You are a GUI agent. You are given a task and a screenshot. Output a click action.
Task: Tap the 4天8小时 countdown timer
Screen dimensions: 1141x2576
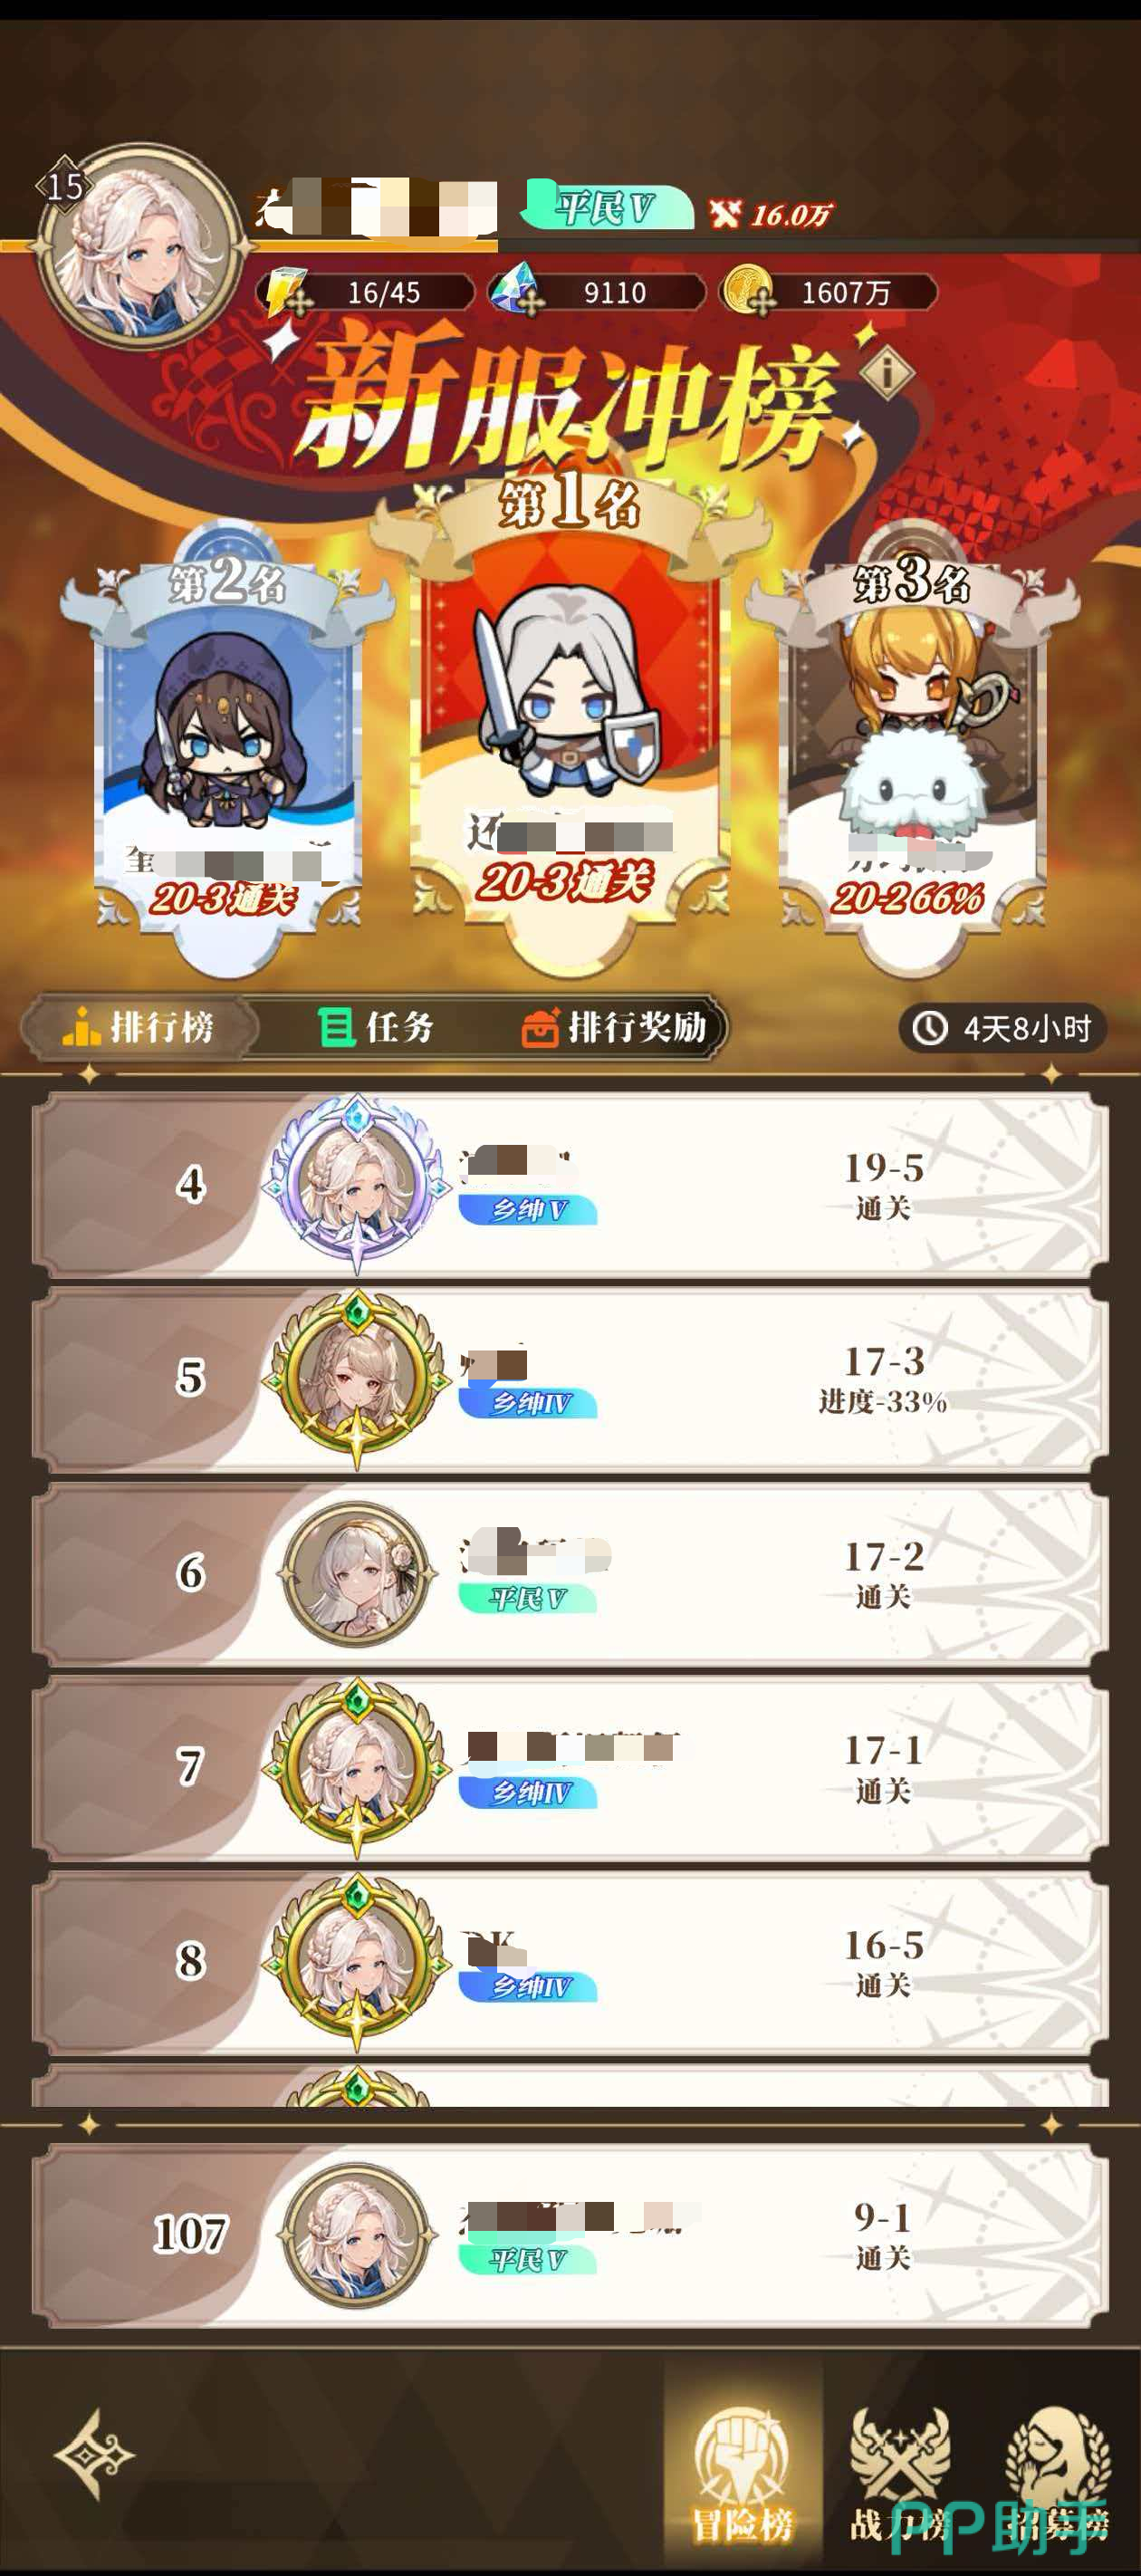click(x=1003, y=1028)
